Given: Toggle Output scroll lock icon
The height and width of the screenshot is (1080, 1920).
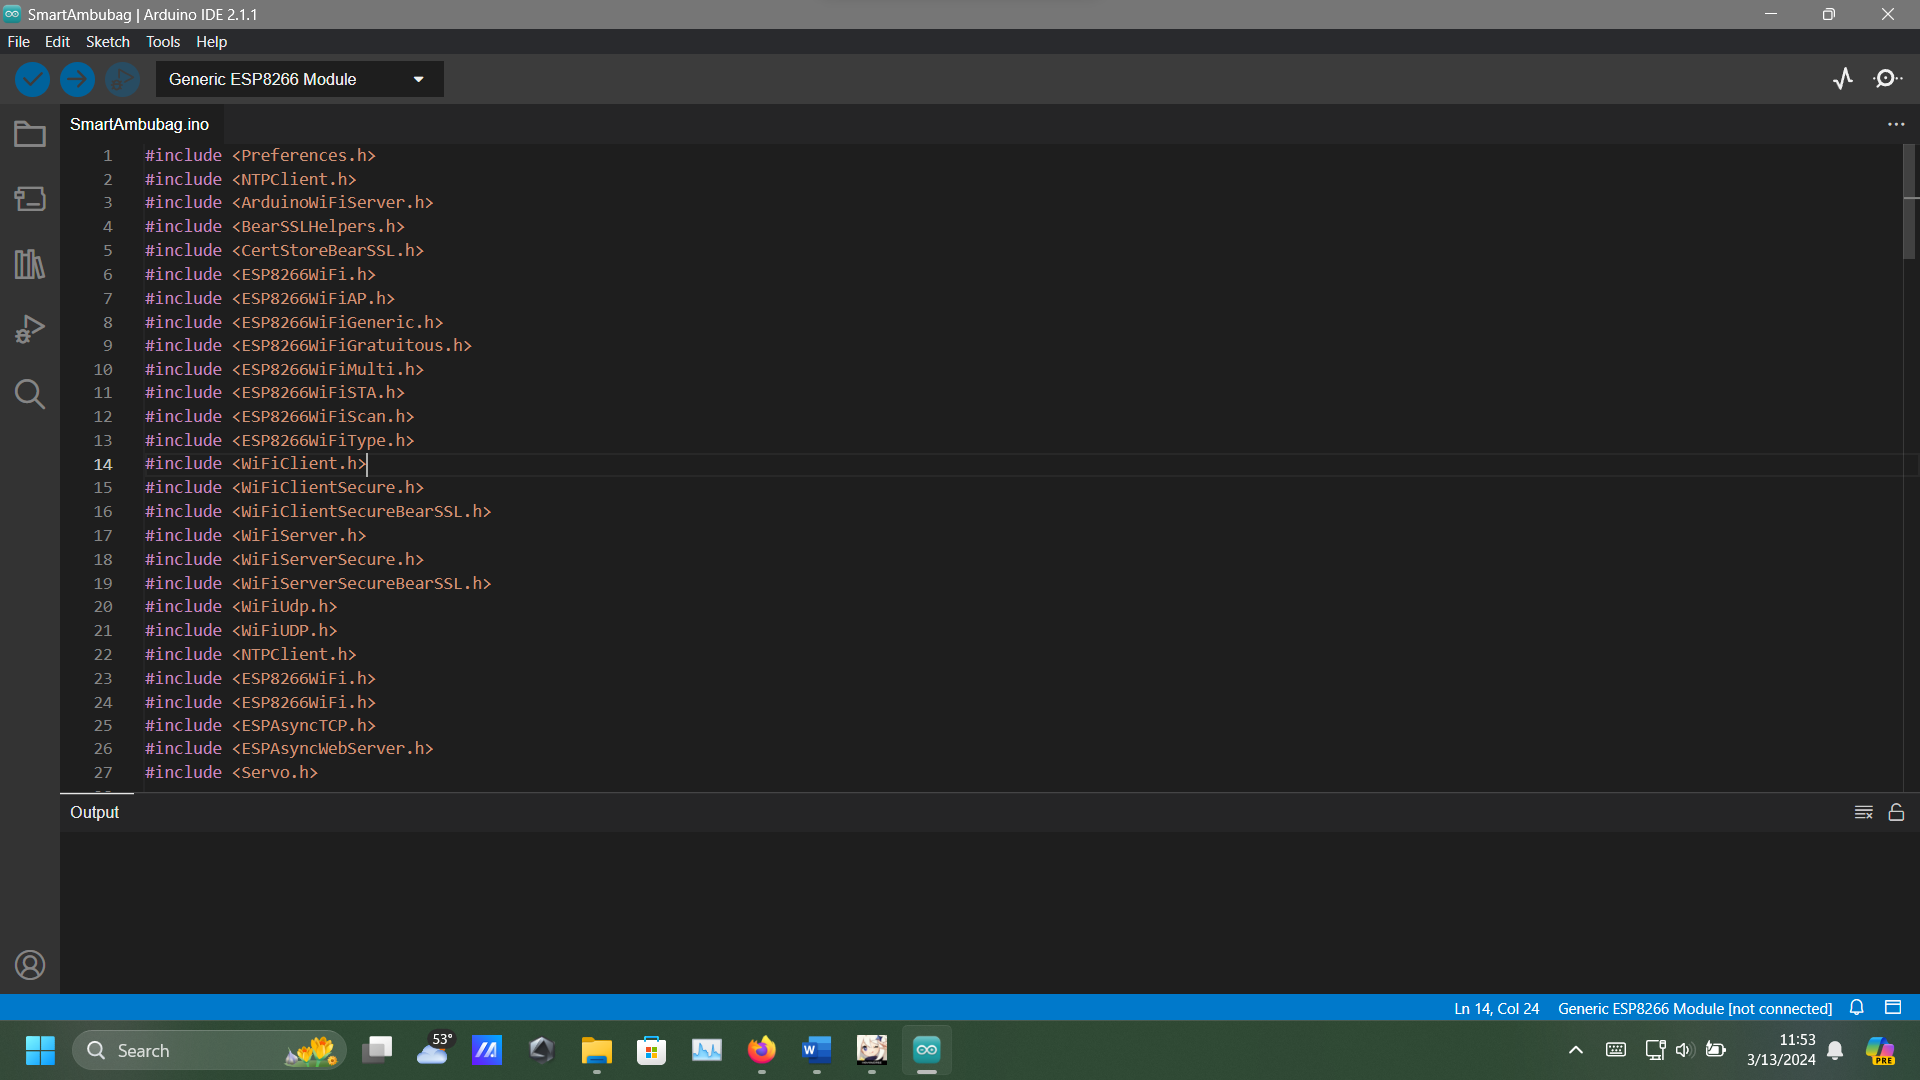Looking at the screenshot, I should point(1896,812).
